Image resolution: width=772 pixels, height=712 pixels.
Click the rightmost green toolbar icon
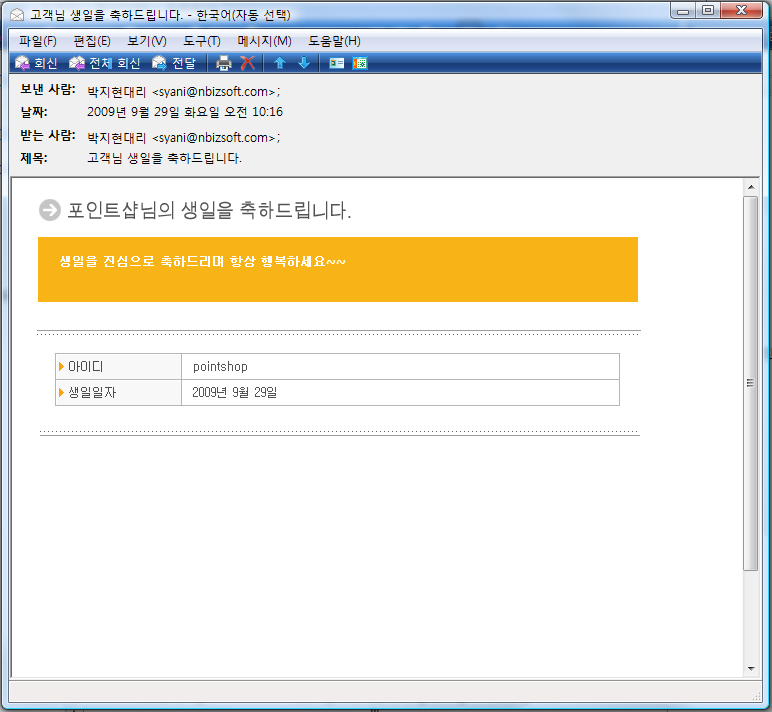(360, 63)
